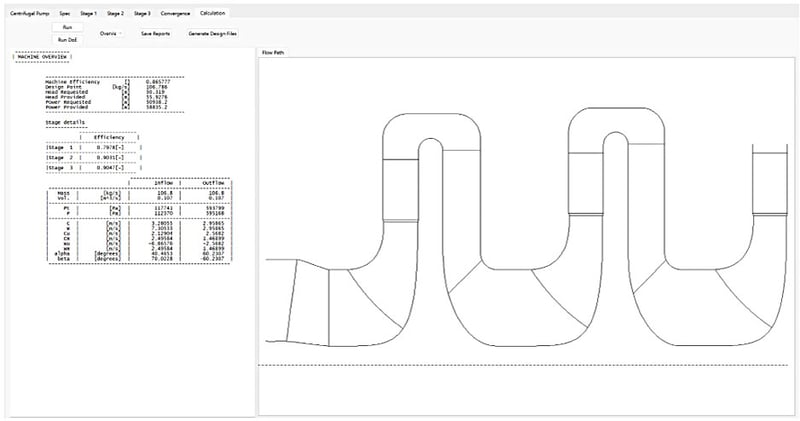Click the second Run button below Run
Image resolution: width=800 pixels, height=421 pixels.
67,39
